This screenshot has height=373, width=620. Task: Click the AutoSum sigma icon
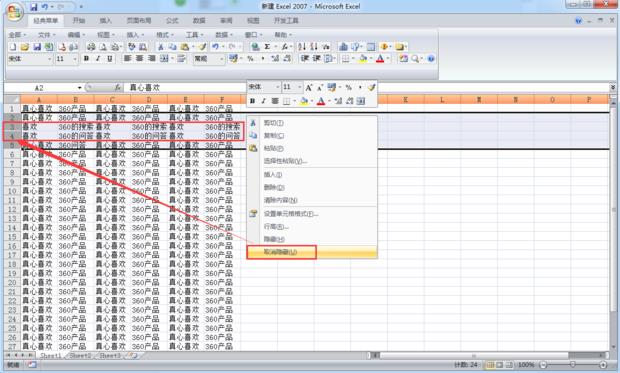[267, 47]
